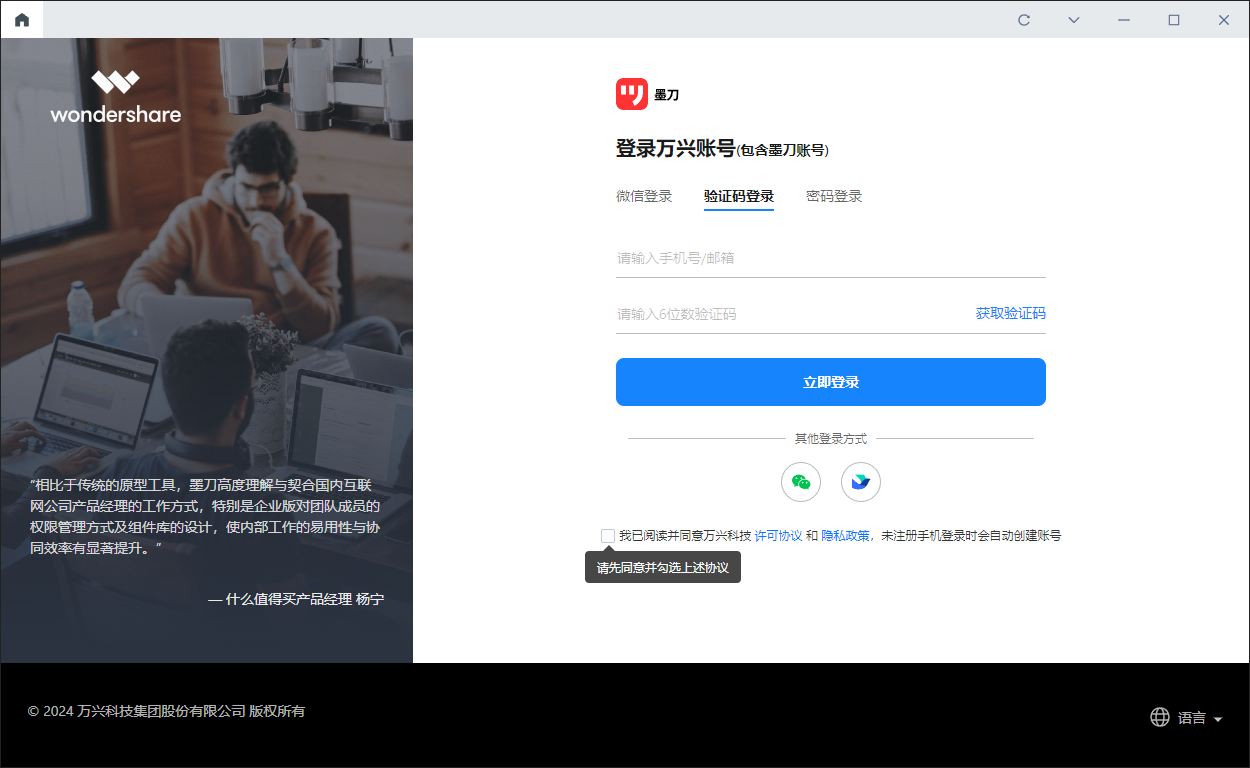Switch to the 验证码登录 tab
The width and height of the screenshot is (1250, 768).
[739, 196]
